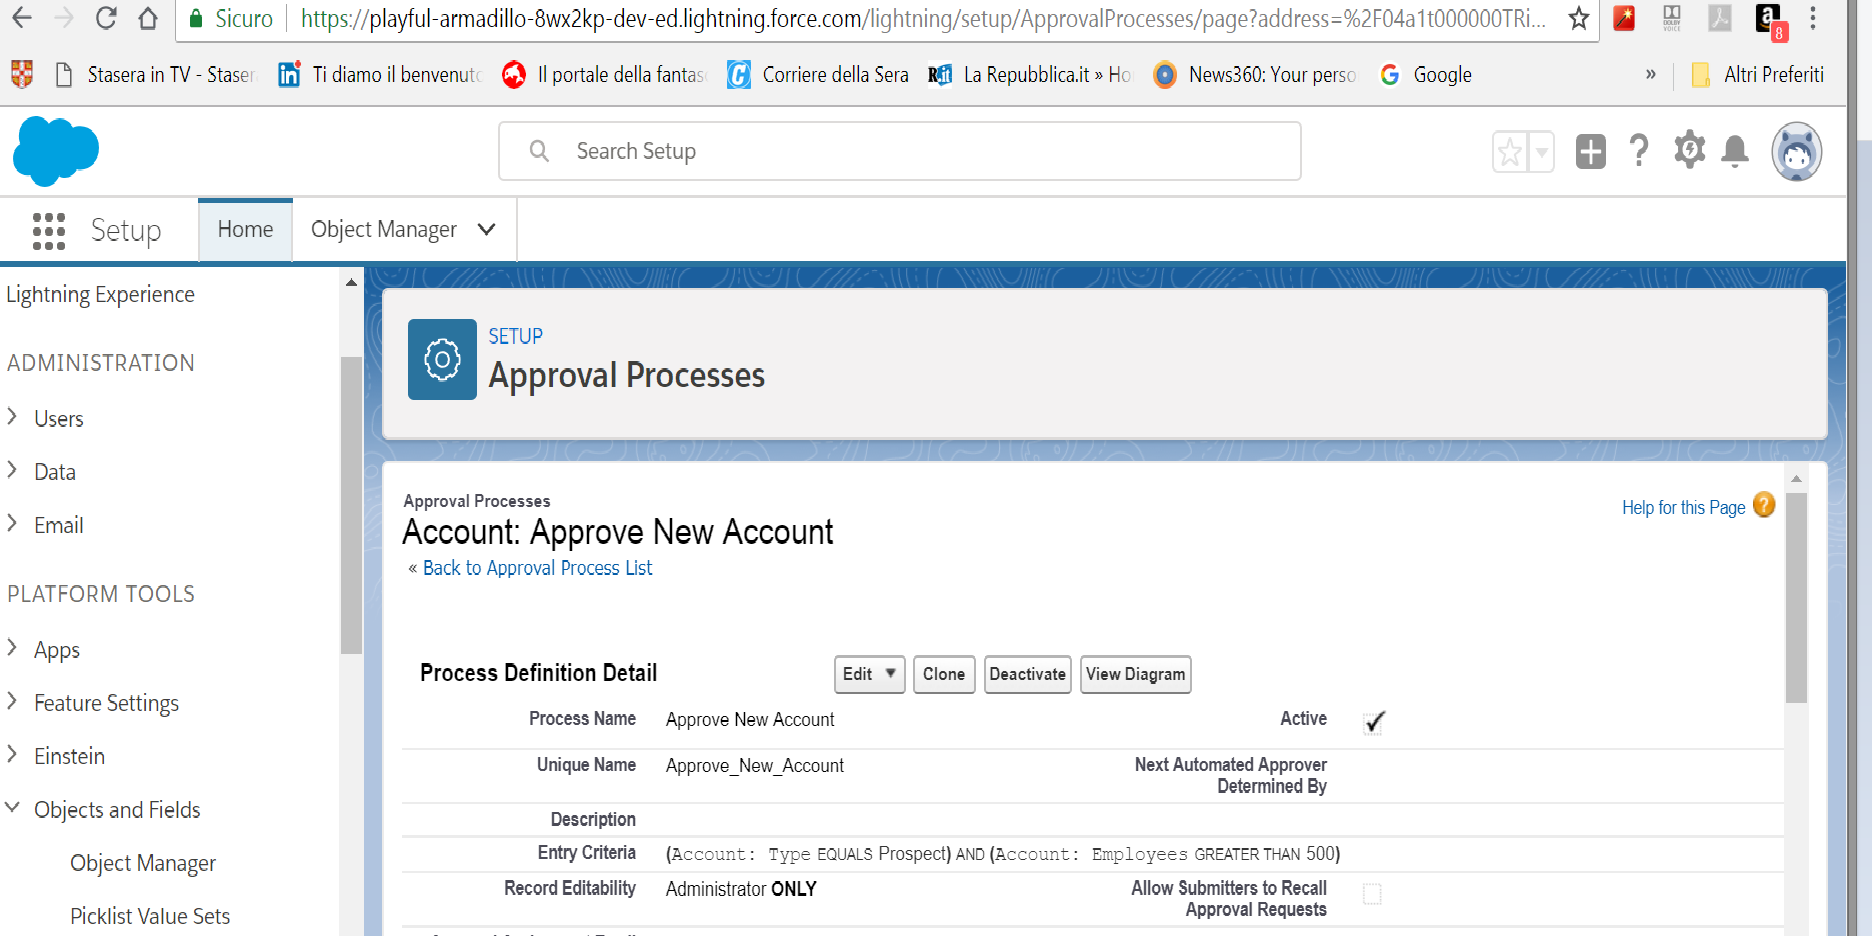Open the Salesforce help question mark

[1639, 151]
